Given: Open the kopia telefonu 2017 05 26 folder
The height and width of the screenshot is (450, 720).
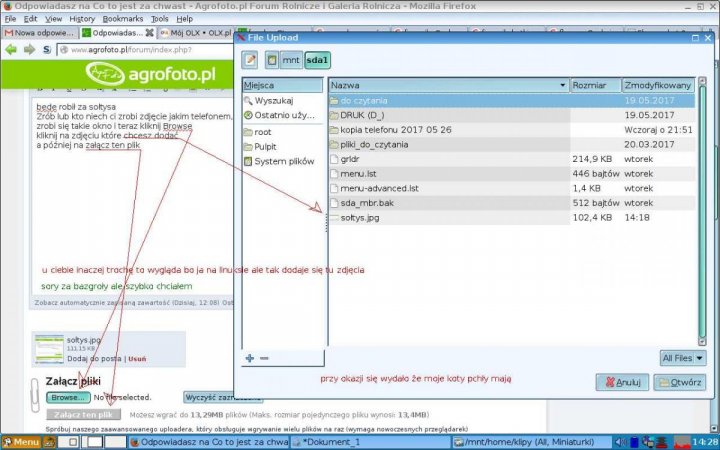Looking at the screenshot, I should [395, 130].
